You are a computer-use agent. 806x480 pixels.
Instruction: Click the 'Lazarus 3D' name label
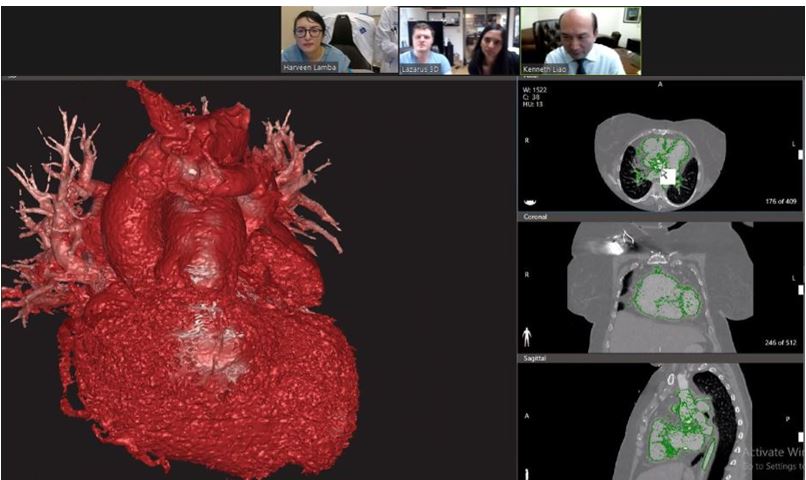(420, 69)
